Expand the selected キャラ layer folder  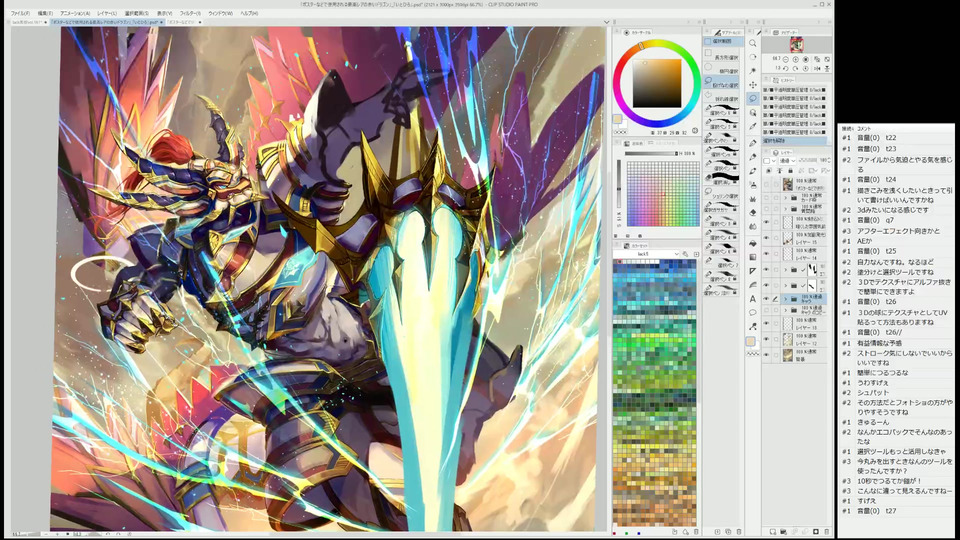coord(786,299)
